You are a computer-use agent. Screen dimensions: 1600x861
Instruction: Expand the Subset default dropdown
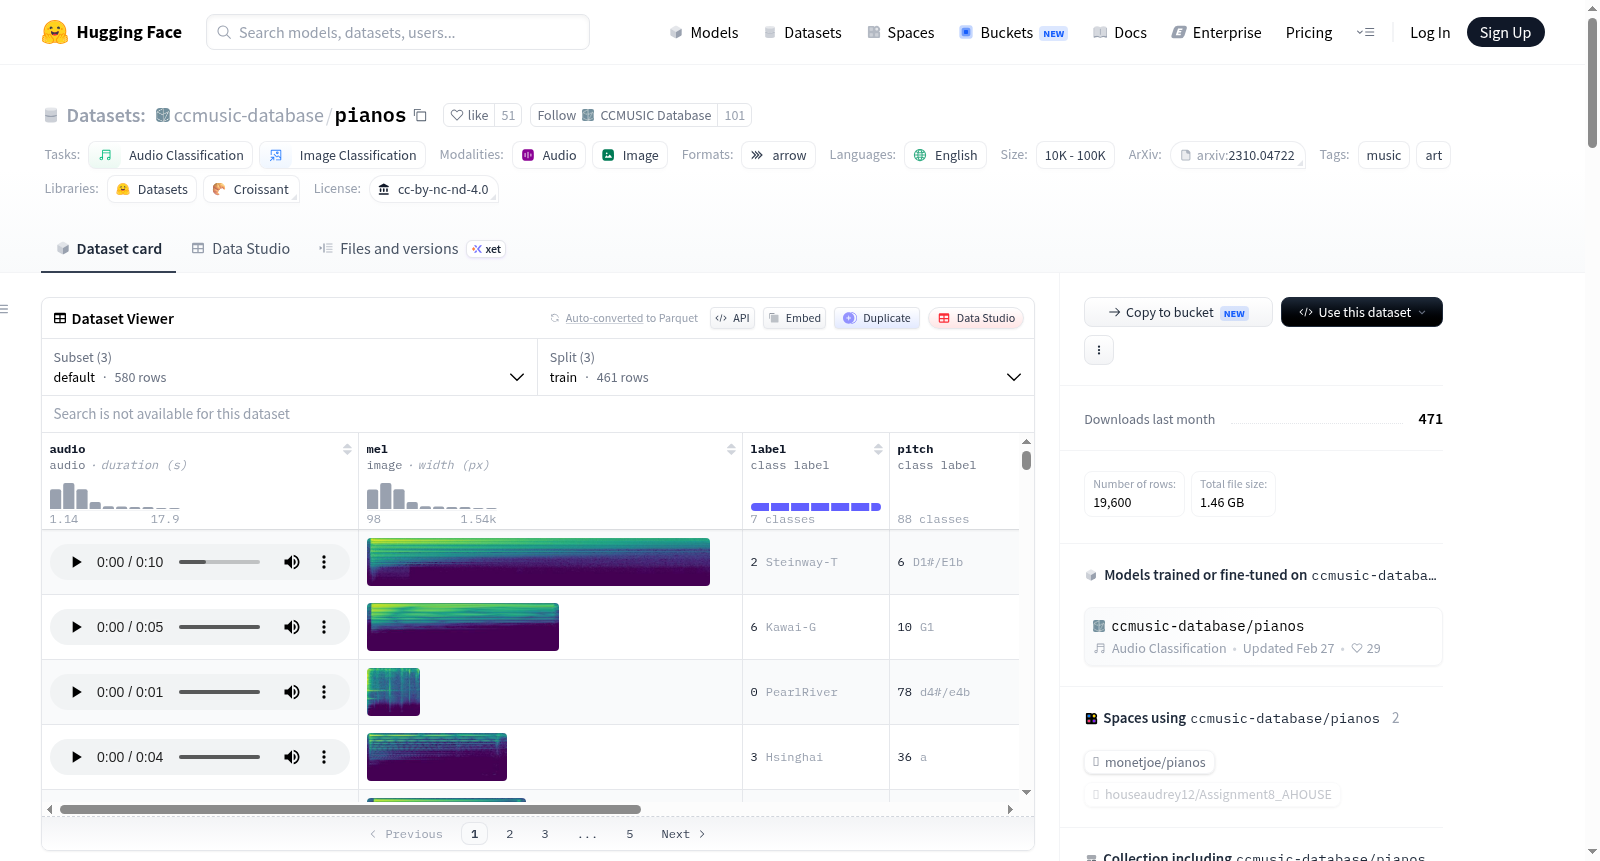[x=289, y=367]
